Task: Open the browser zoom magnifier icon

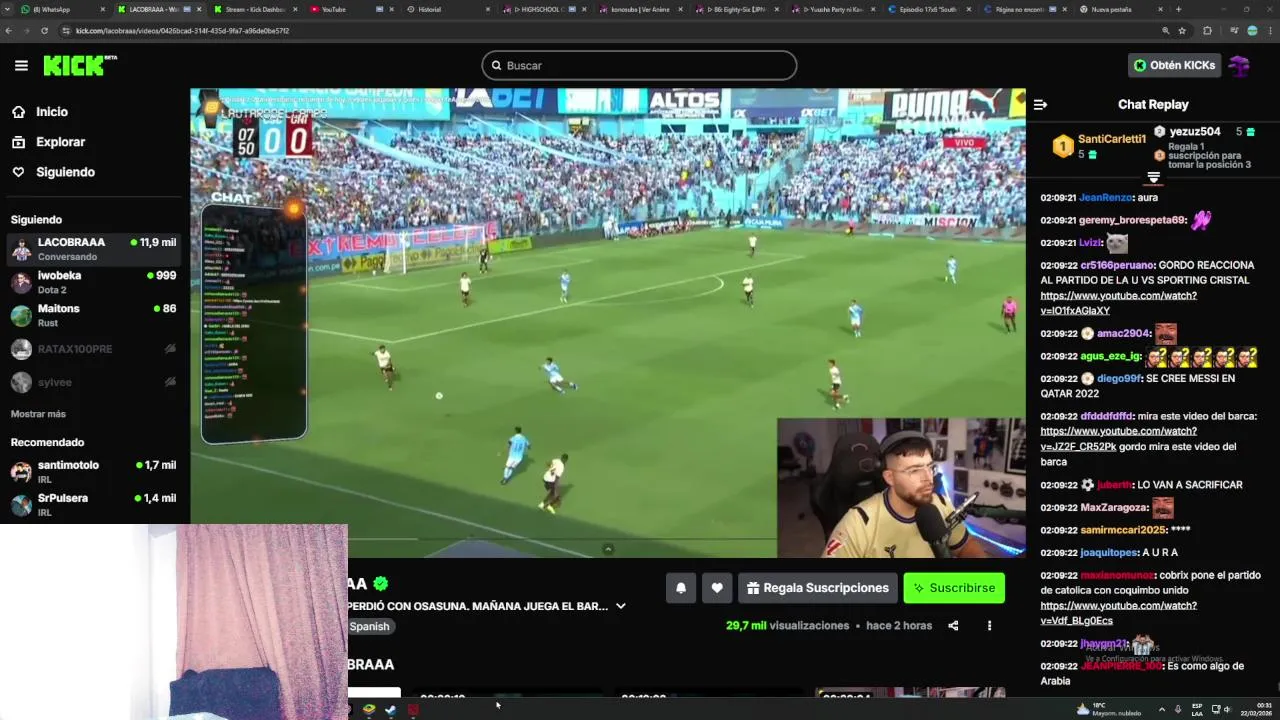Action: coord(1166,31)
